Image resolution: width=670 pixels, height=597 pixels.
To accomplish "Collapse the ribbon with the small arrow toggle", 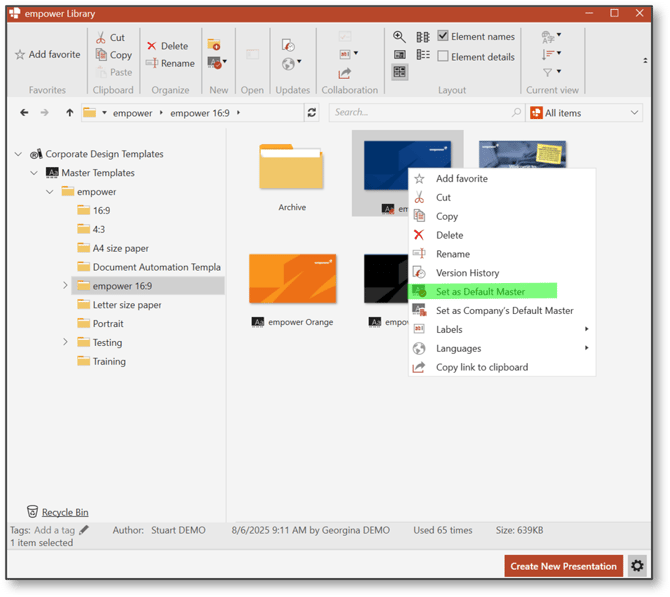I will 645,61.
